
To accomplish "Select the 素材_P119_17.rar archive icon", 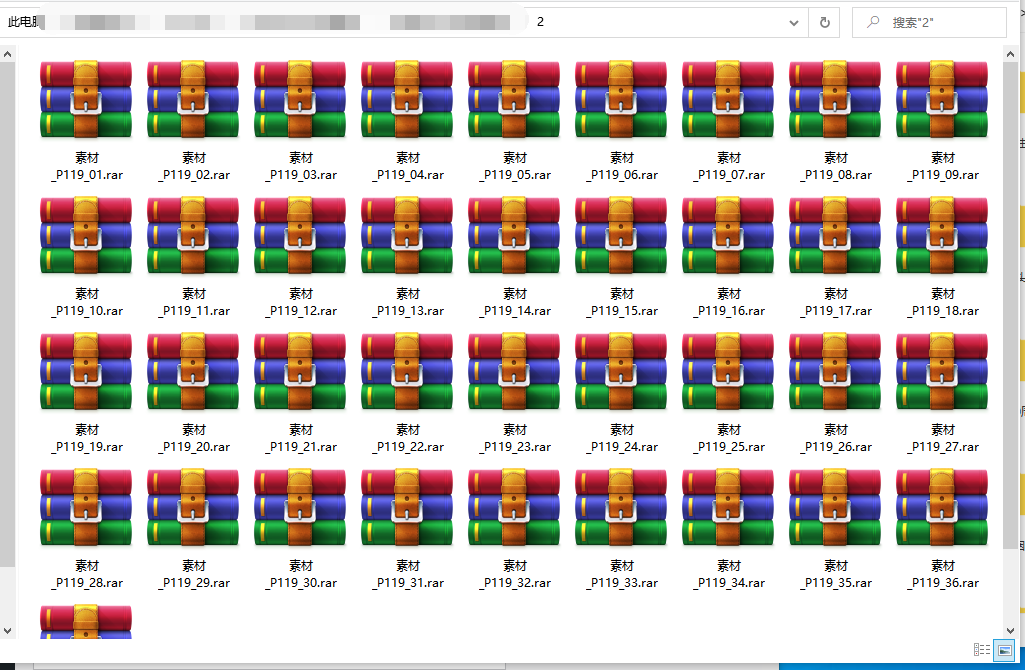I will pyautogui.click(x=835, y=235).
